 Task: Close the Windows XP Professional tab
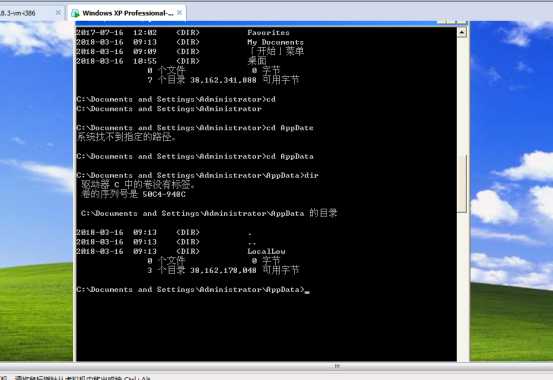point(180,13)
